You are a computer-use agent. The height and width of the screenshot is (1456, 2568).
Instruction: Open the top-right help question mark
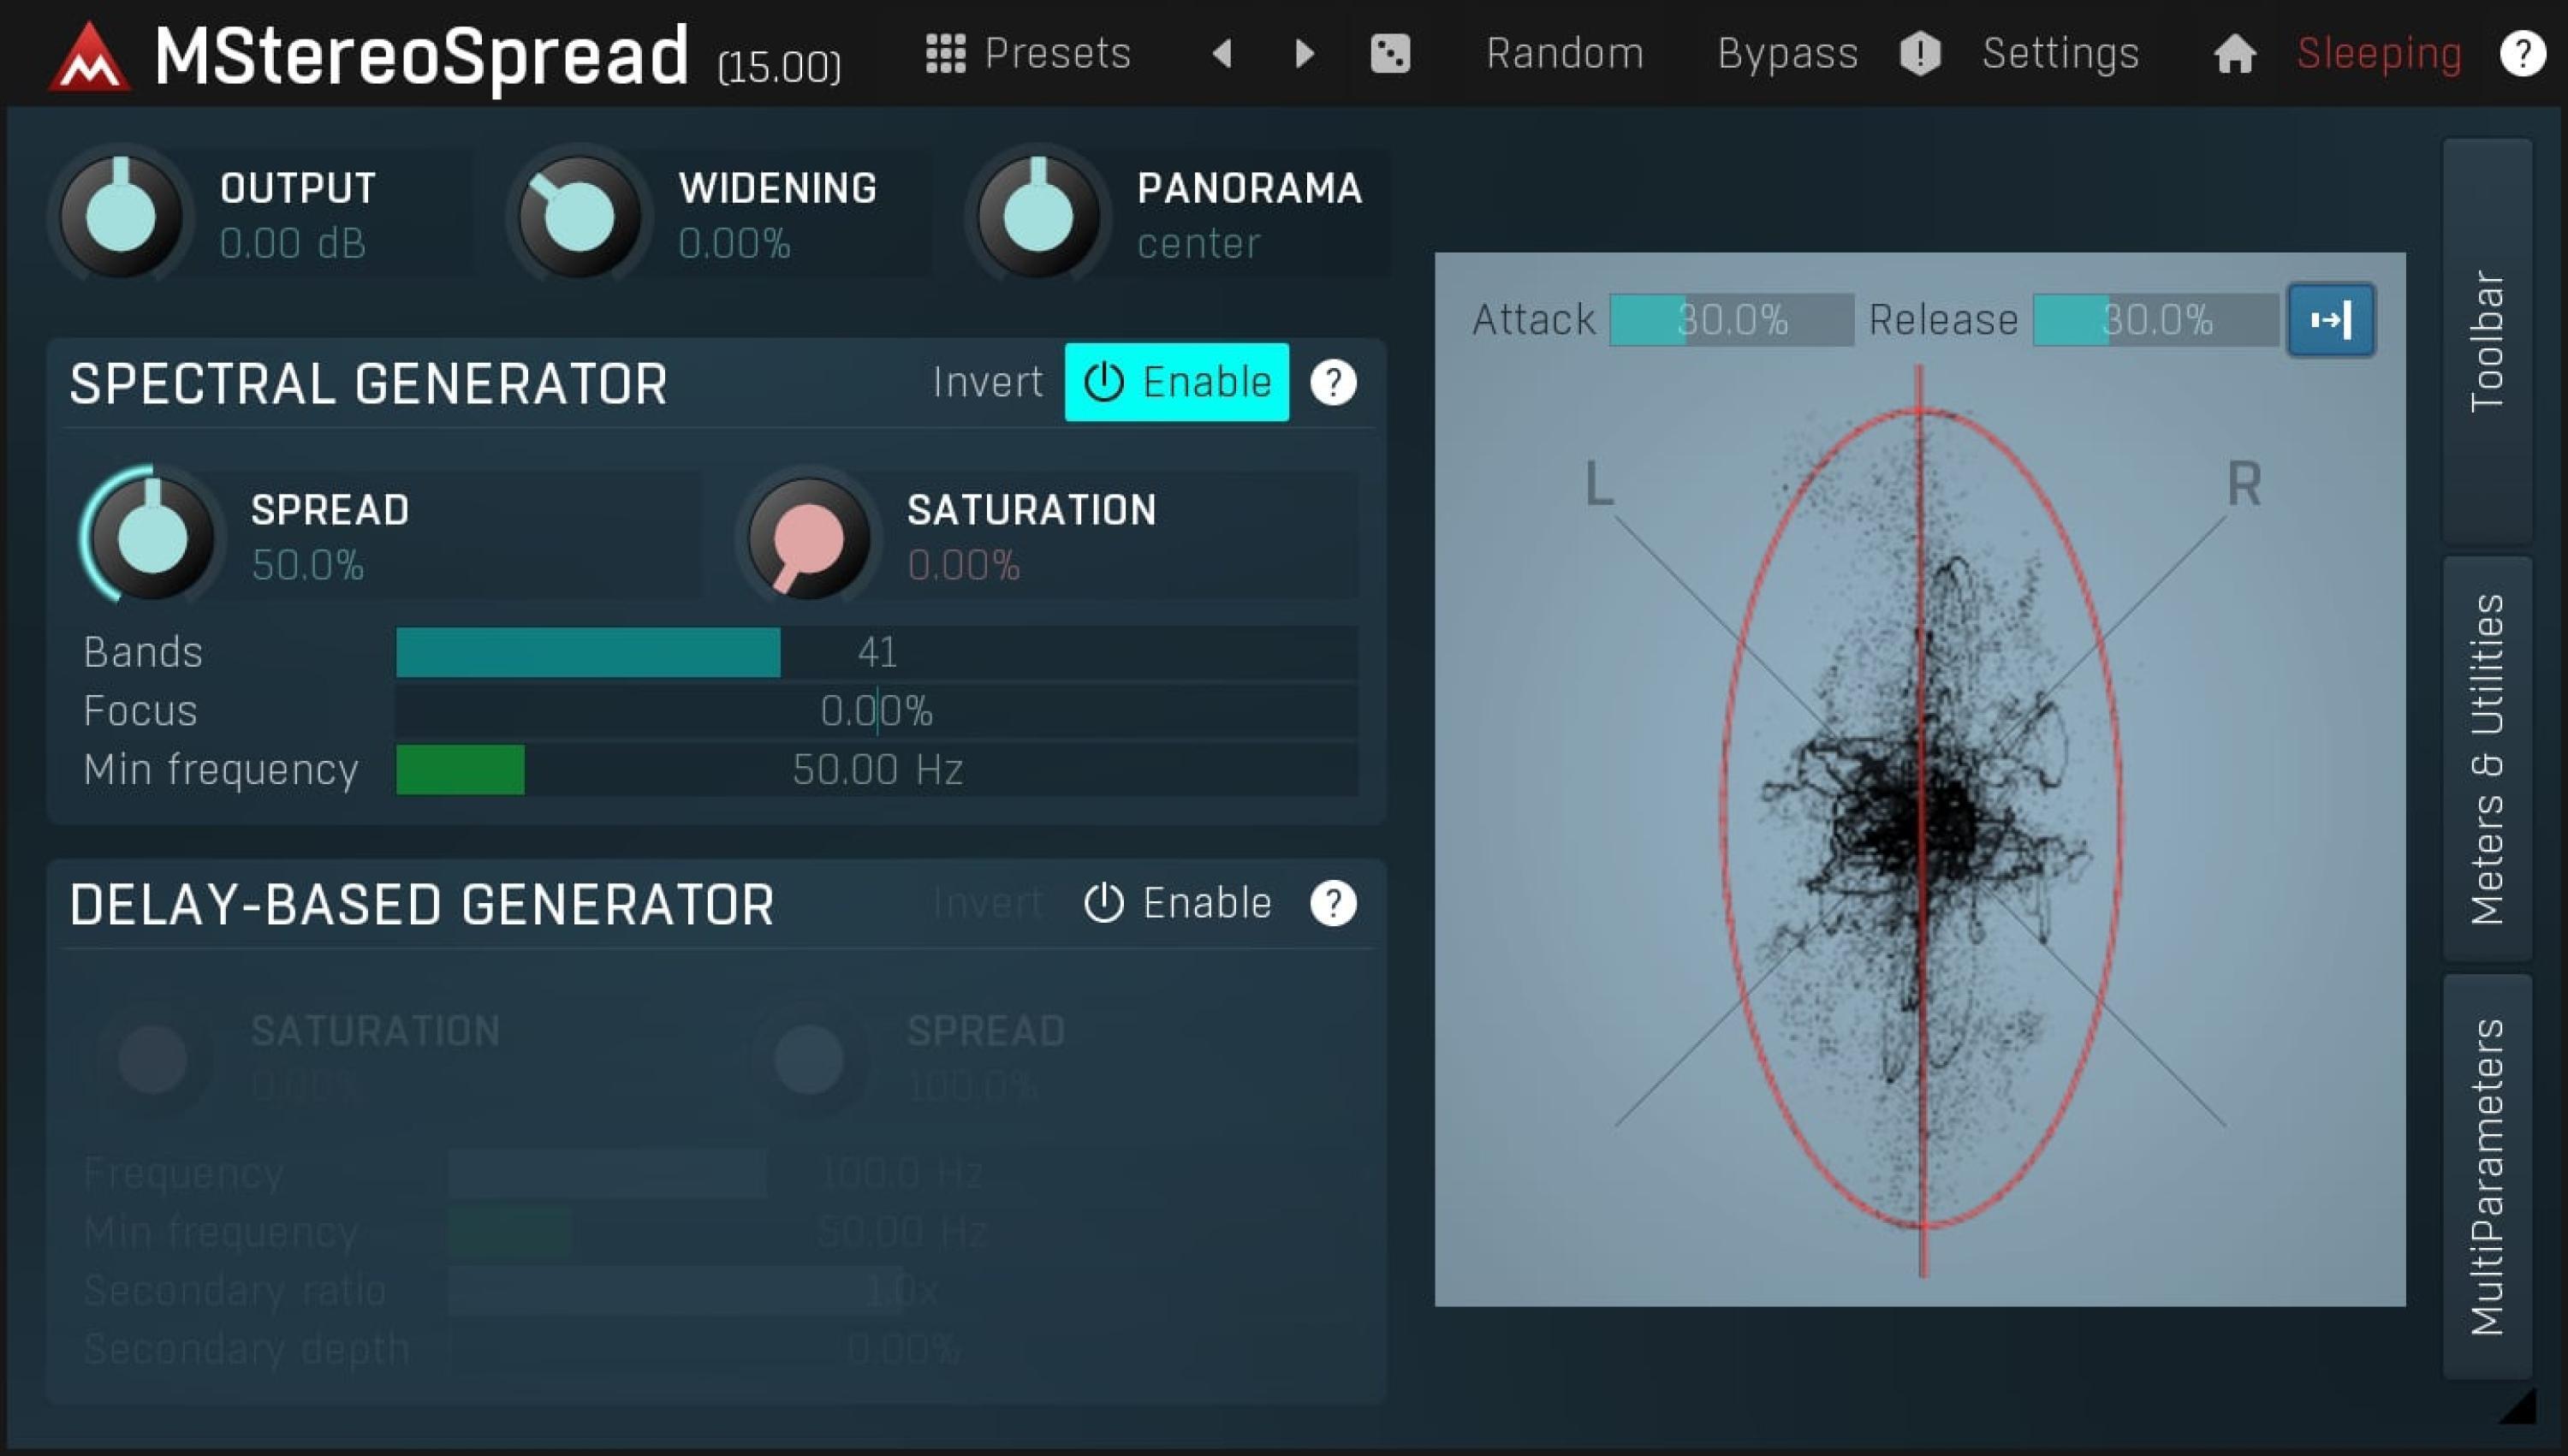(2521, 53)
